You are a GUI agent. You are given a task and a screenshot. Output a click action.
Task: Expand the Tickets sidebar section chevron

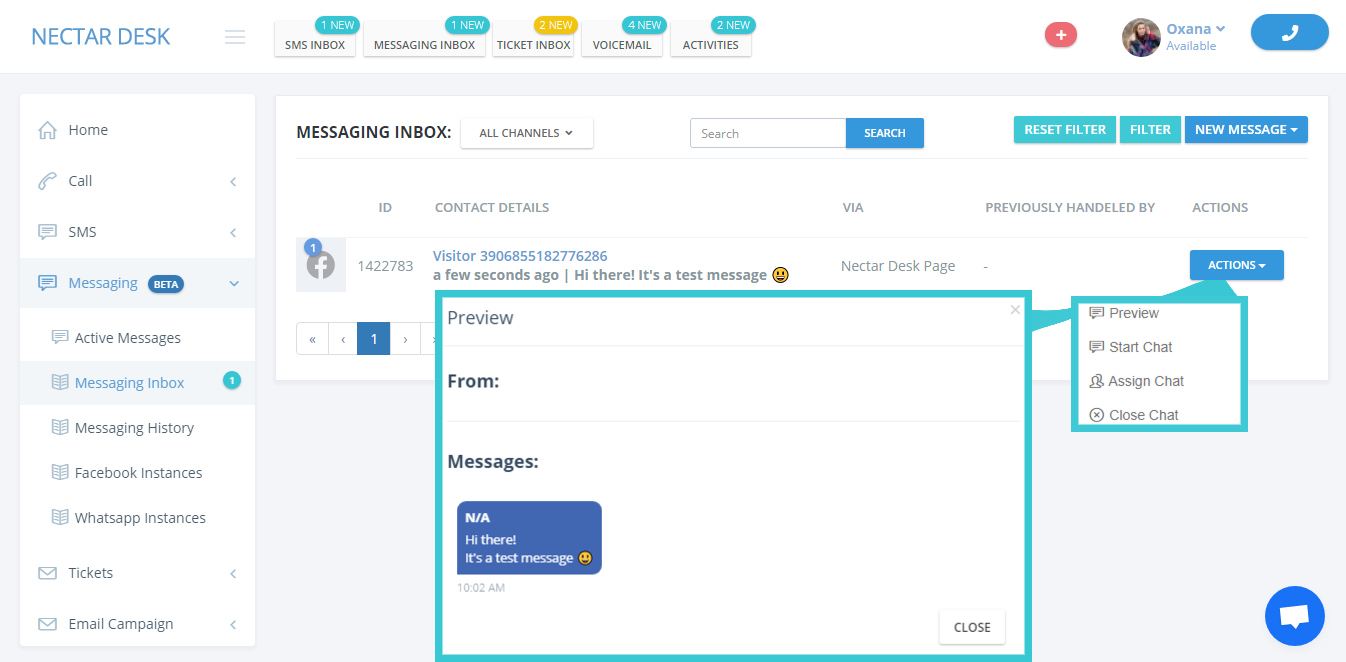(233, 573)
